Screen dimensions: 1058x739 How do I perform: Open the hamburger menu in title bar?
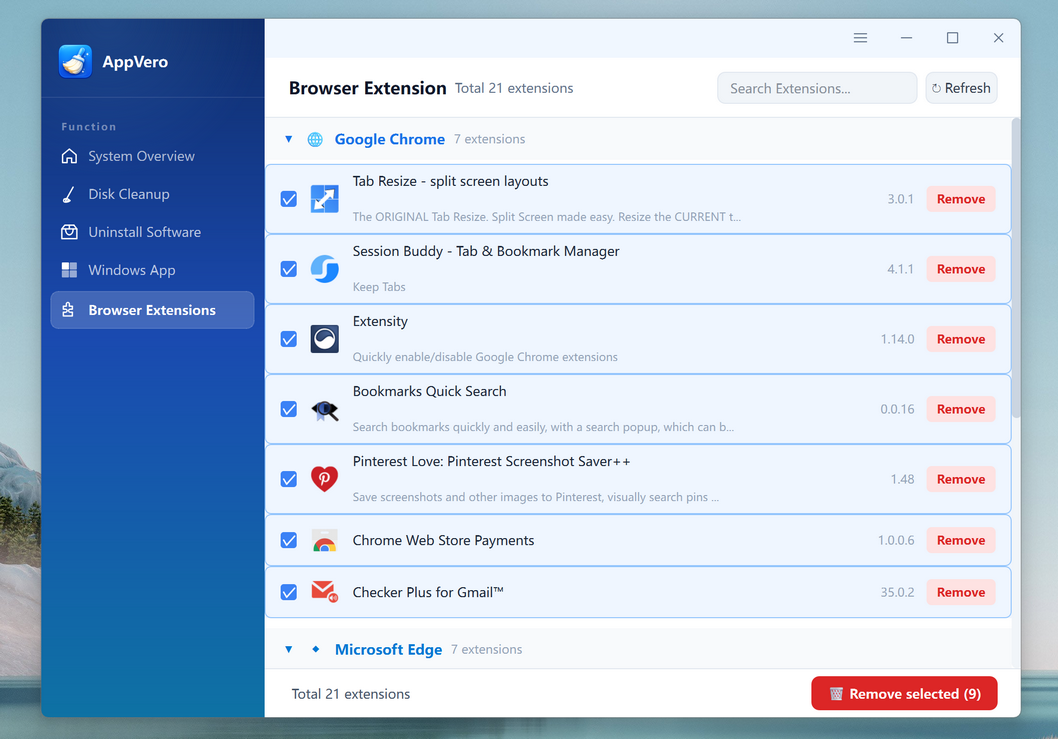pyautogui.click(x=860, y=38)
